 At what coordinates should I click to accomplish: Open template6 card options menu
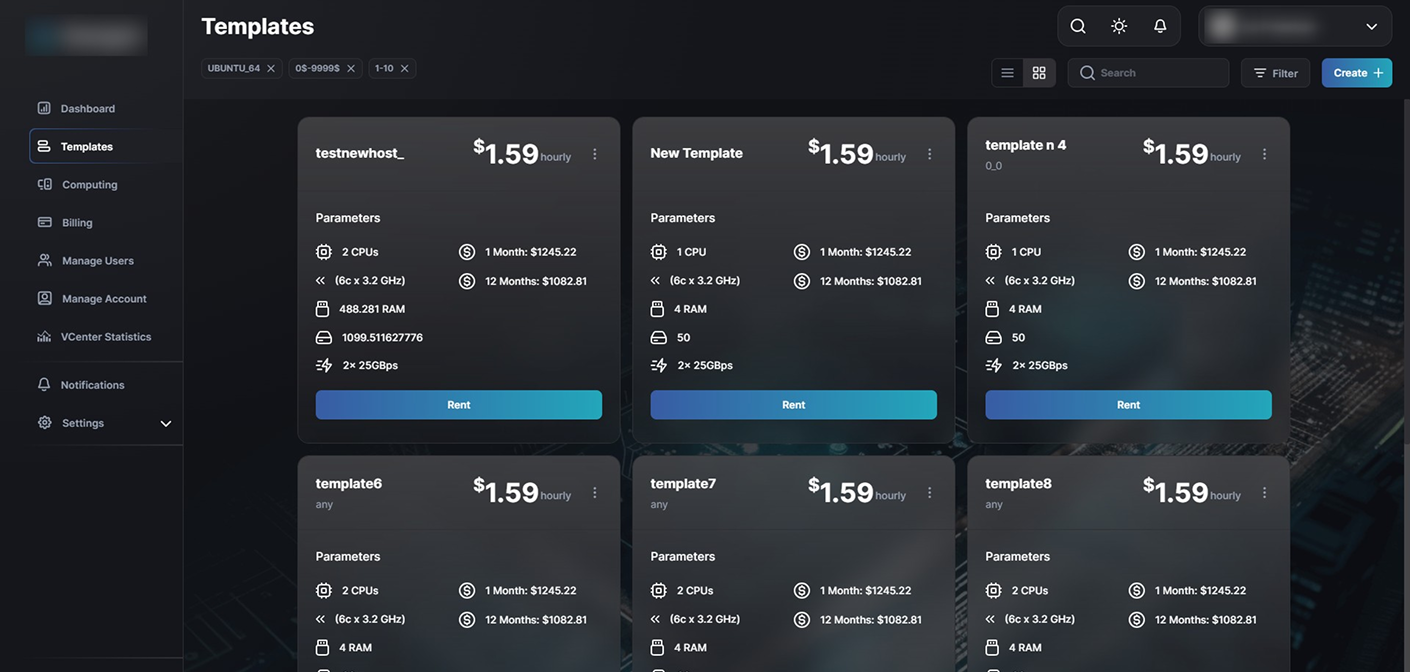tap(595, 493)
